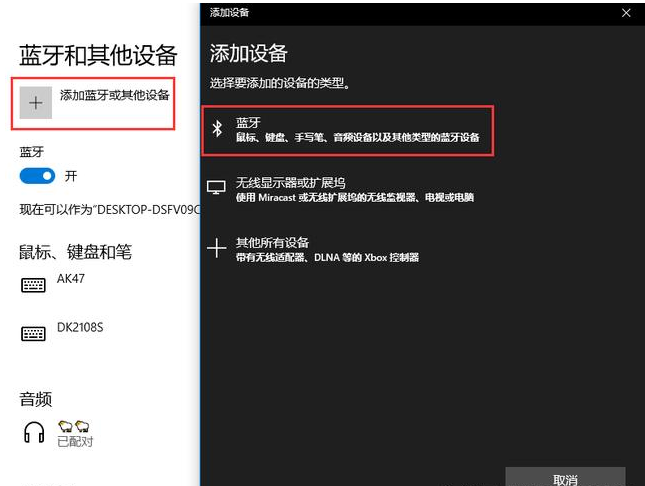Click the '已配对' status text
This screenshot has height=486, width=645.
point(75,442)
